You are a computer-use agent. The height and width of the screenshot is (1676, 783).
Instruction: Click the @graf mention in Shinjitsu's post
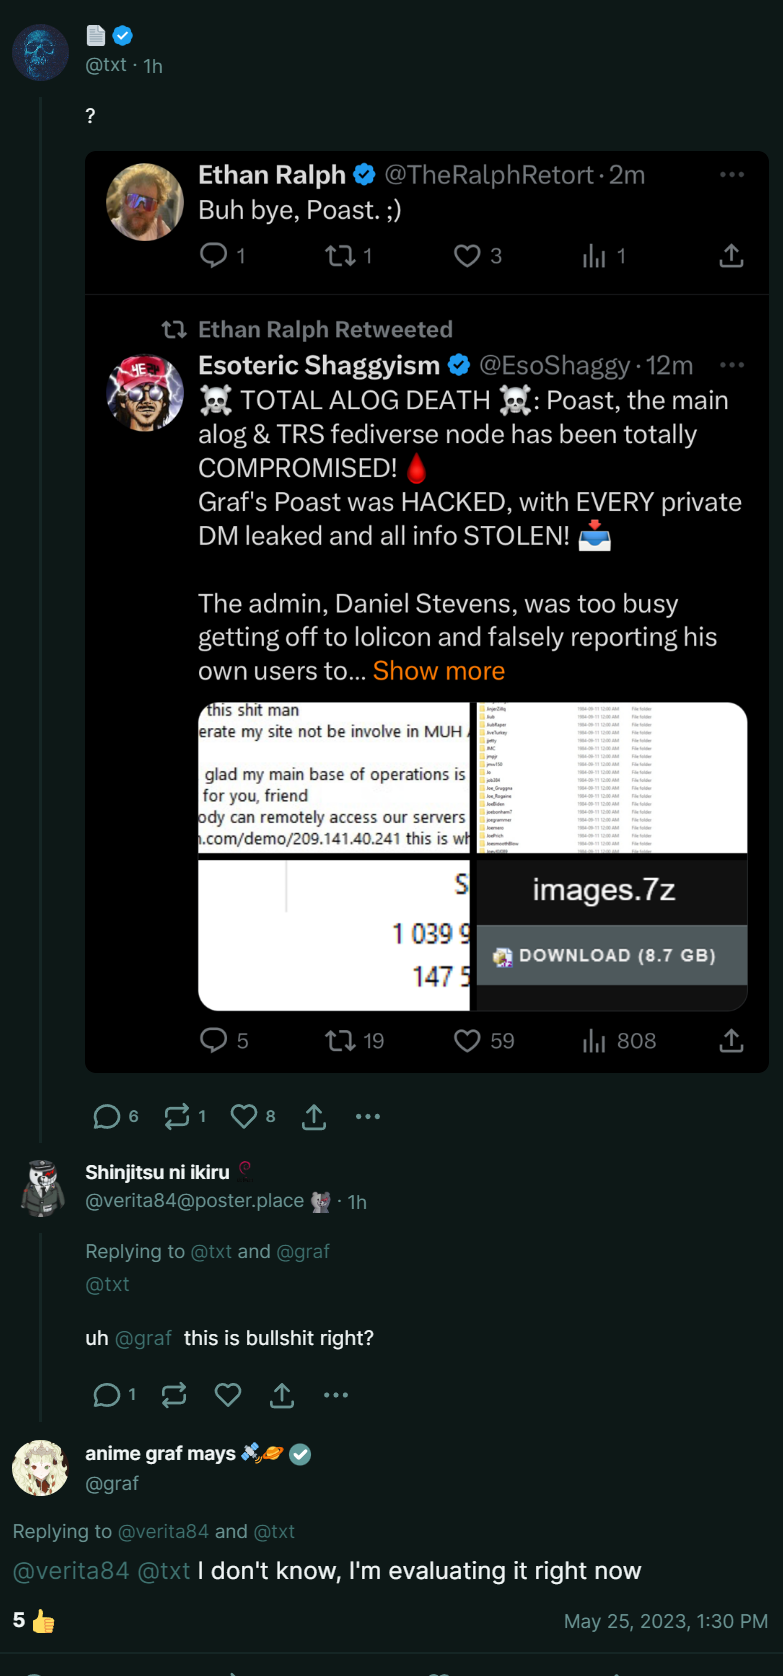(143, 1338)
